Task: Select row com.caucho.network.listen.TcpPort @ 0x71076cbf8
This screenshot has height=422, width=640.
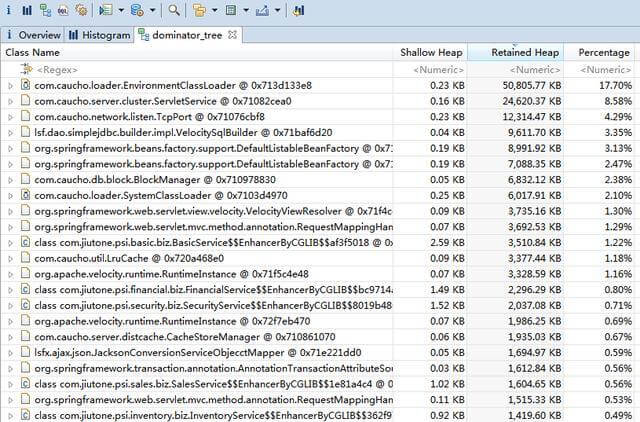Action: tap(318, 117)
